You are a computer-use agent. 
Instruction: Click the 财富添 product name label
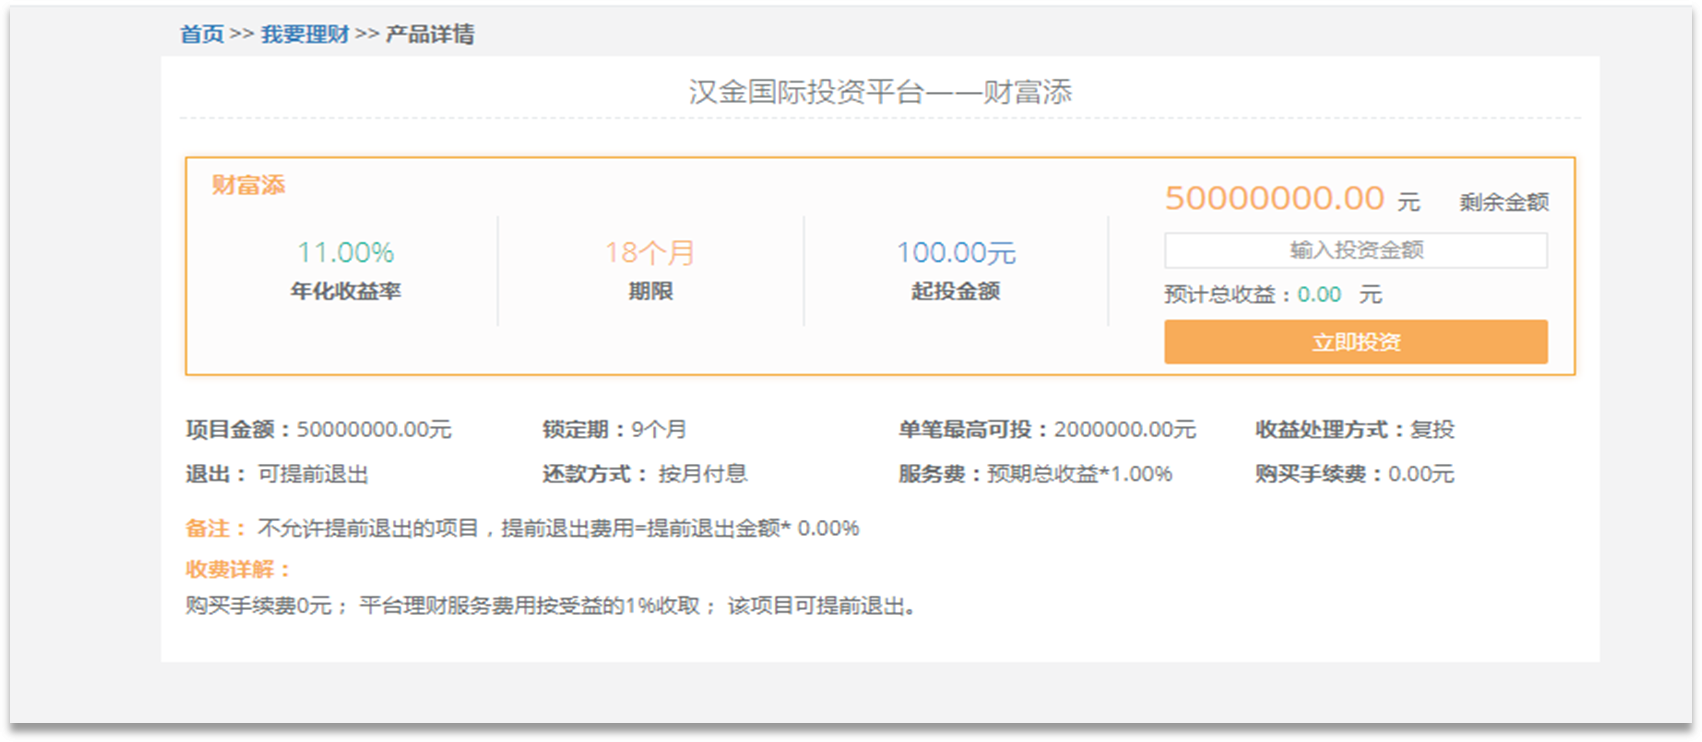(x=248, y=185)
